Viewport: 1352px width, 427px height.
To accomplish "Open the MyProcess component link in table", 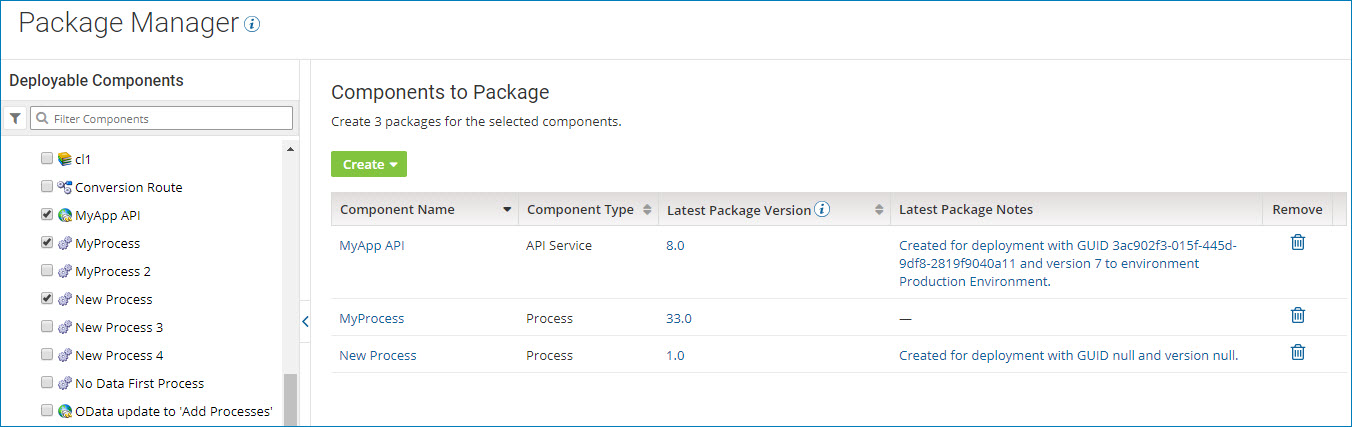I will [372, 318].
